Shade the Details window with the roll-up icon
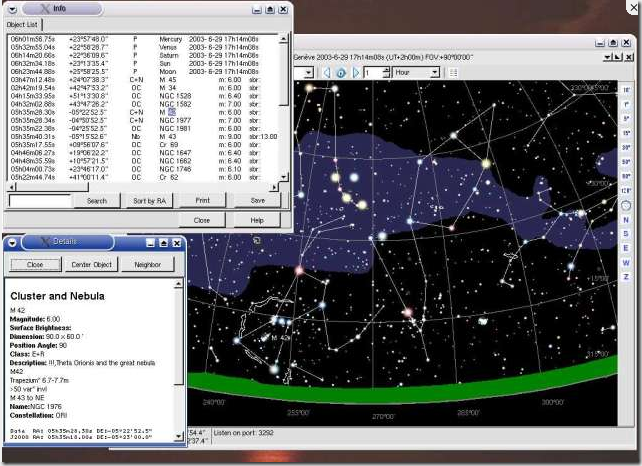The width and height of the screenshot is (642, 466). click(x=163, y=243)
